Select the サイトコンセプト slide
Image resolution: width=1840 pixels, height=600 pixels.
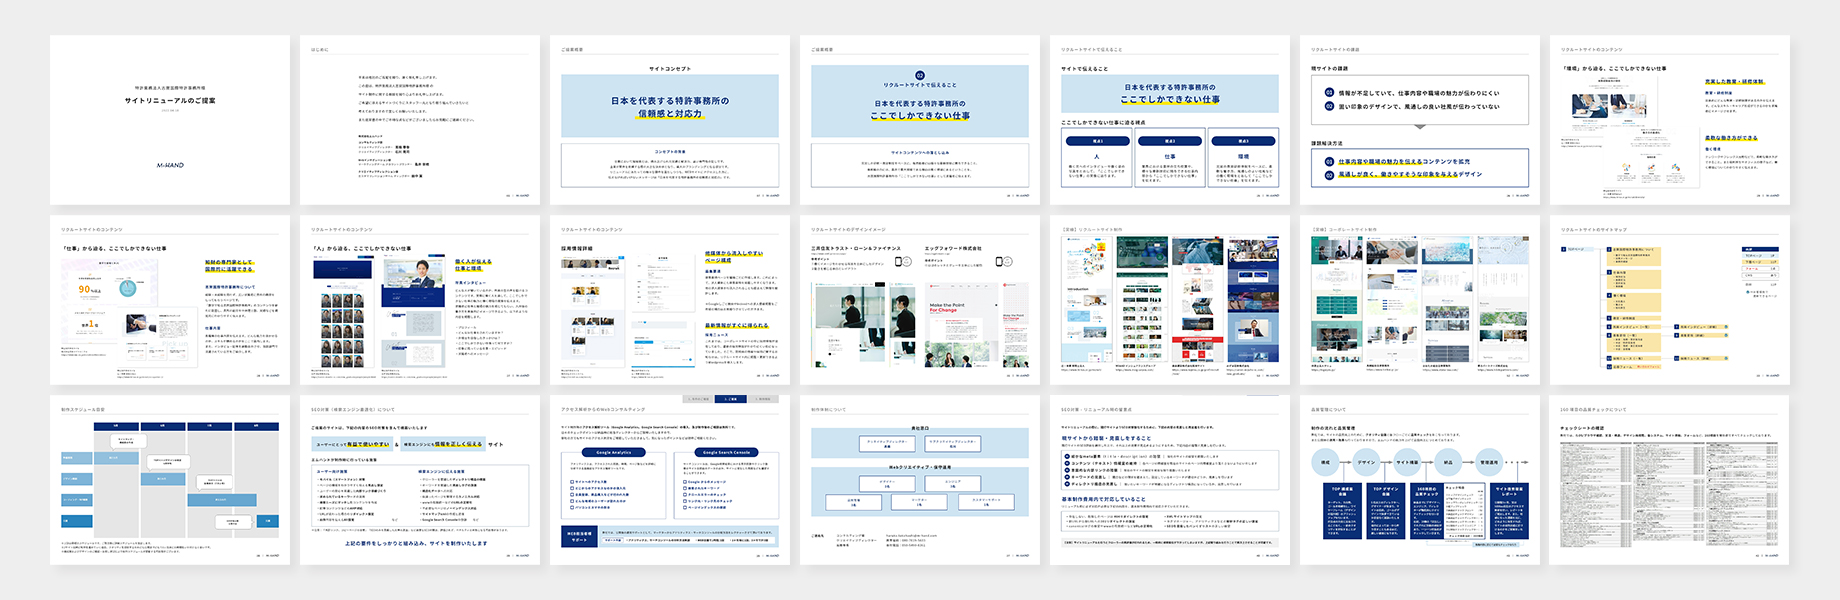point(670,120)
